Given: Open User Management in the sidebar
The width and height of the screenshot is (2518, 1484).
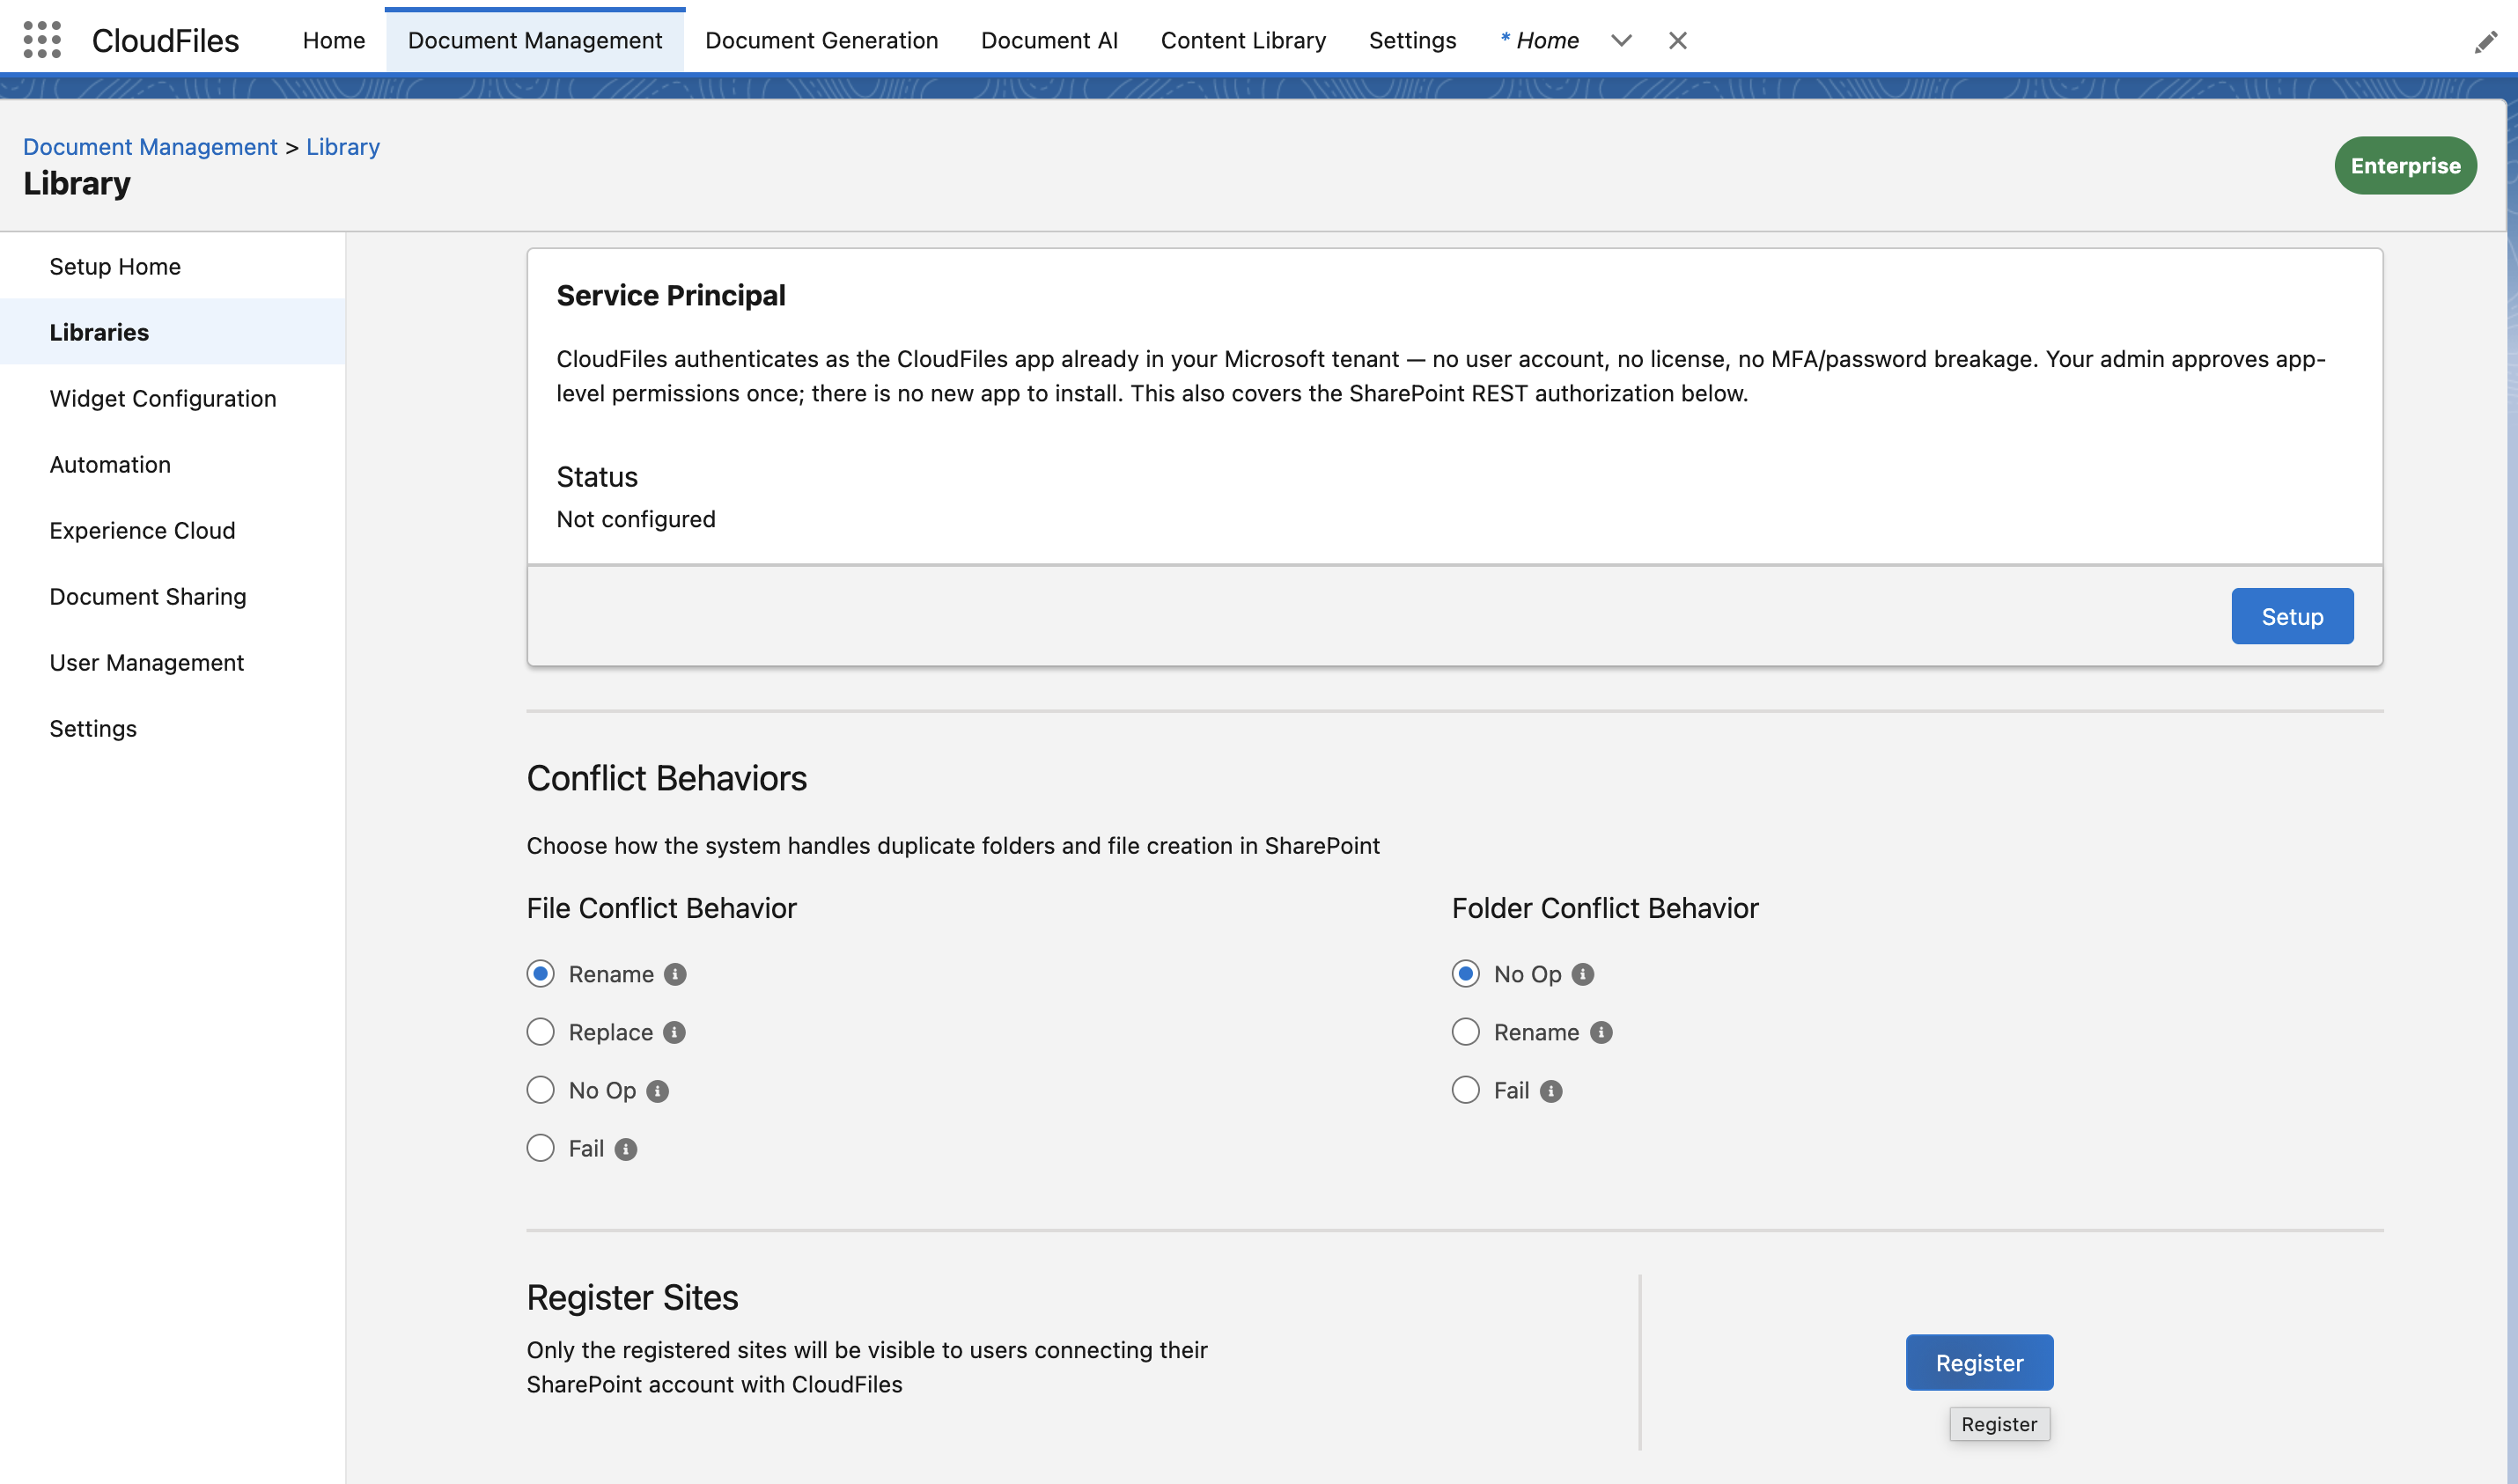Looking at the screenshot, I should [173, 662].
